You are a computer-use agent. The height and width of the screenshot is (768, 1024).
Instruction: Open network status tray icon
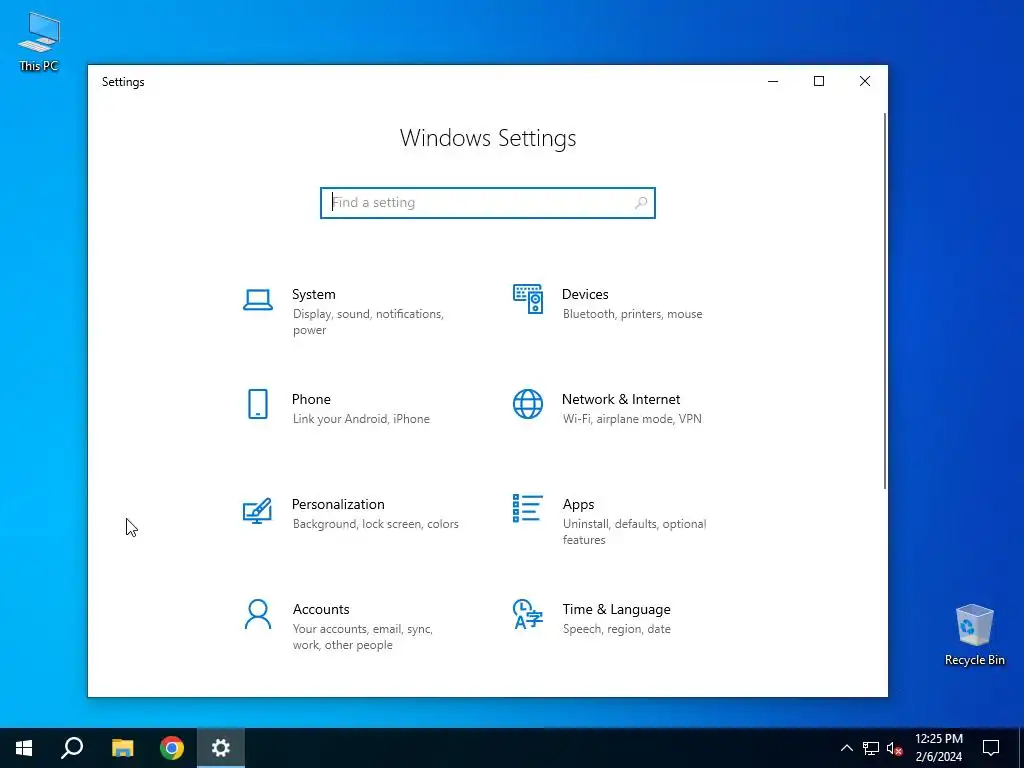[x=871, y=748]
